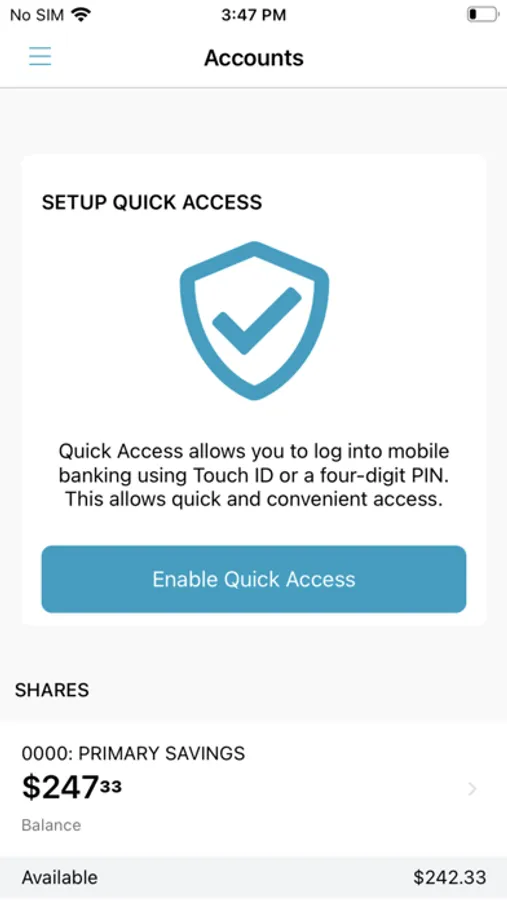The height and width of the screenshot is (900, 507).
Task: Tap the $242.33 available amount
Action: [450, 877]
